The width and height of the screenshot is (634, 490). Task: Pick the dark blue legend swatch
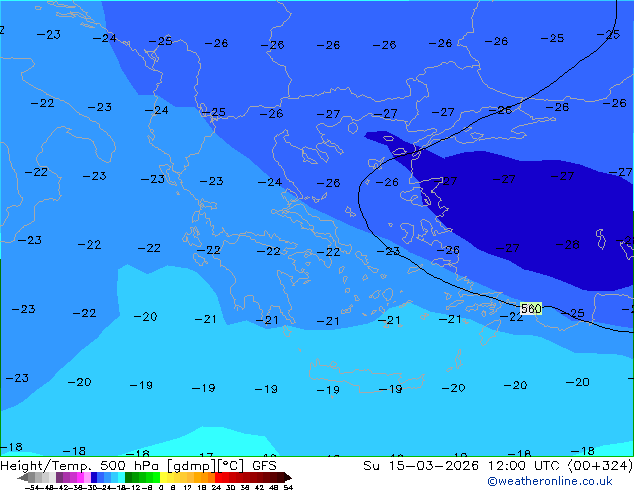[94, 477]
